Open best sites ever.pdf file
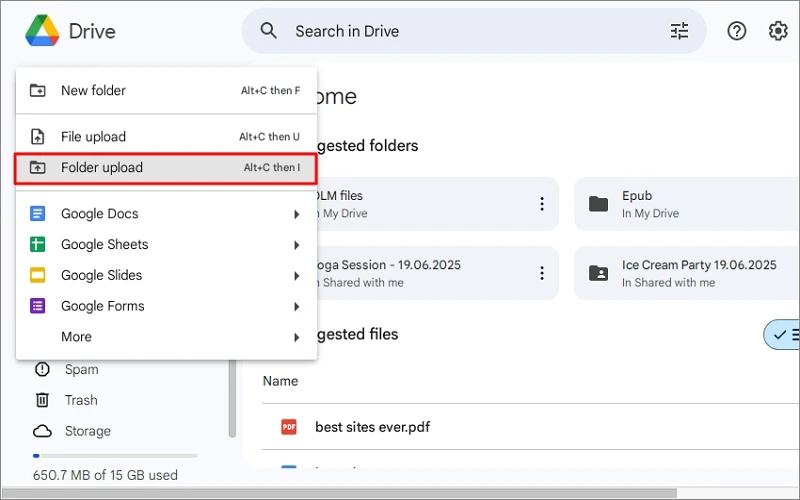Viewport: 800px width, 500px height. (372, 427)
